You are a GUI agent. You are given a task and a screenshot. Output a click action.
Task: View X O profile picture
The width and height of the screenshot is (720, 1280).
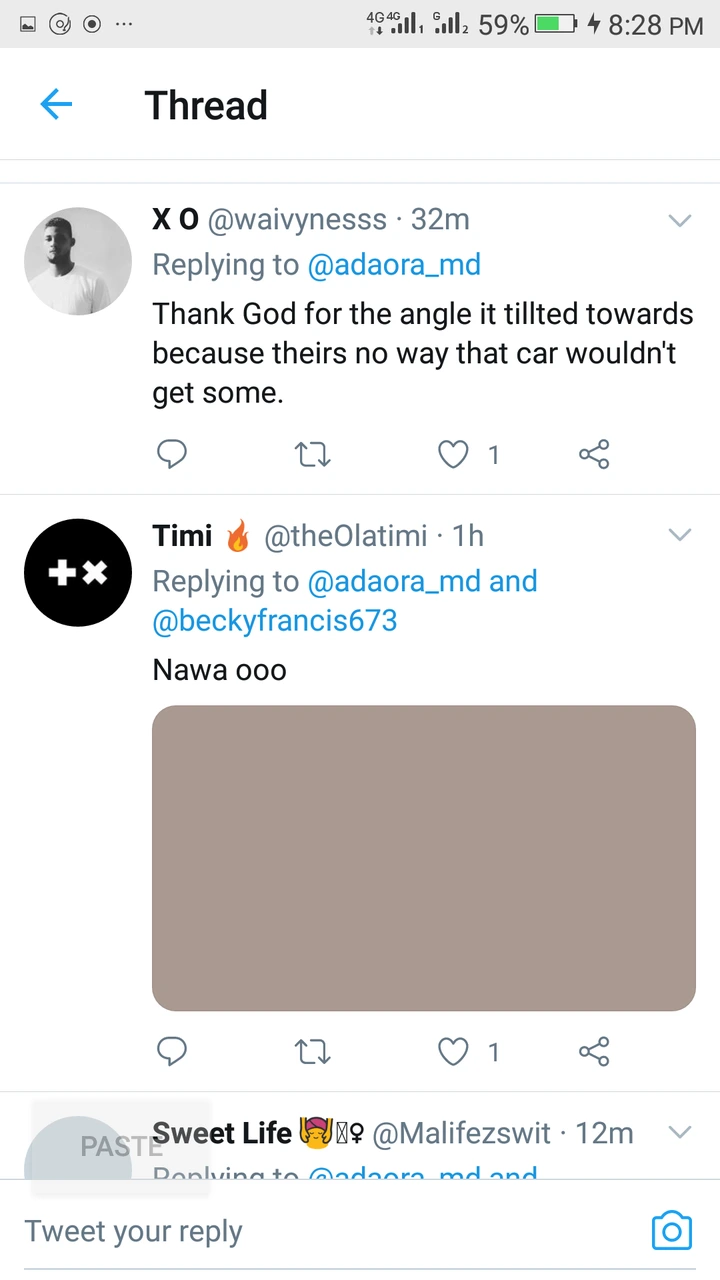pos(78,261)
